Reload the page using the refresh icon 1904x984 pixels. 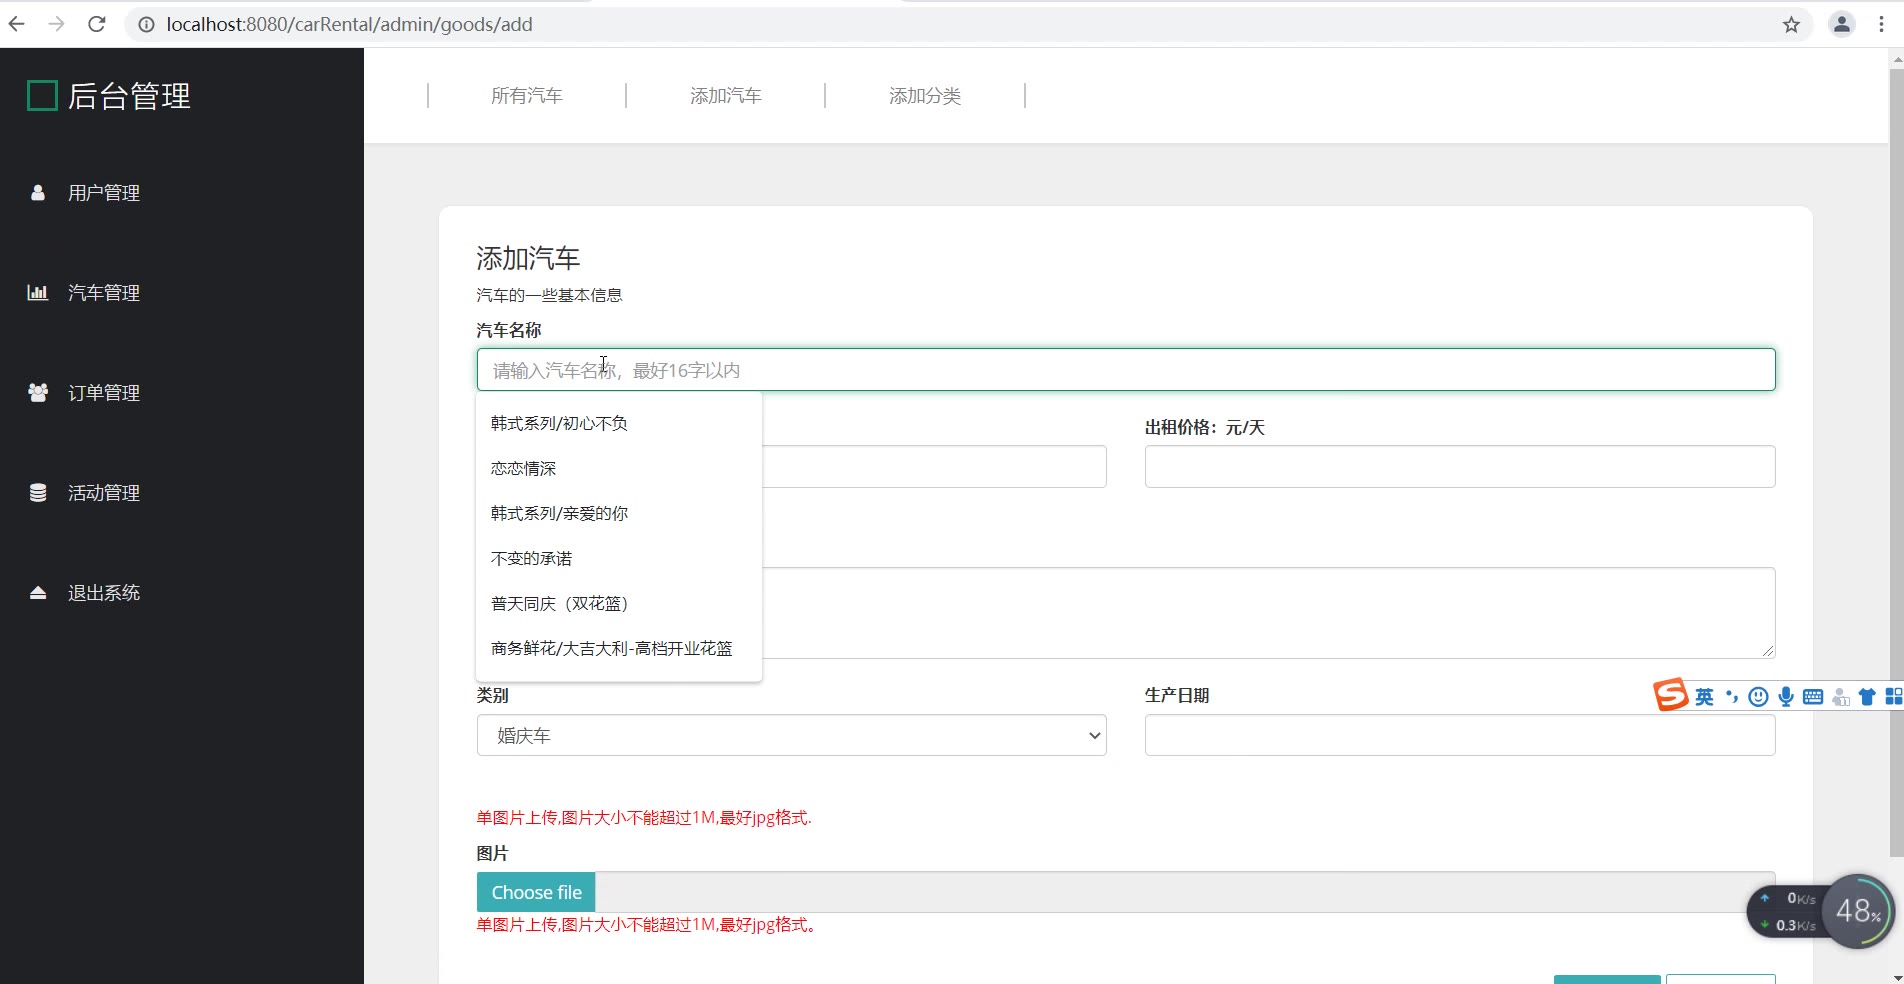pyautogui.click(x=97, y=25)
